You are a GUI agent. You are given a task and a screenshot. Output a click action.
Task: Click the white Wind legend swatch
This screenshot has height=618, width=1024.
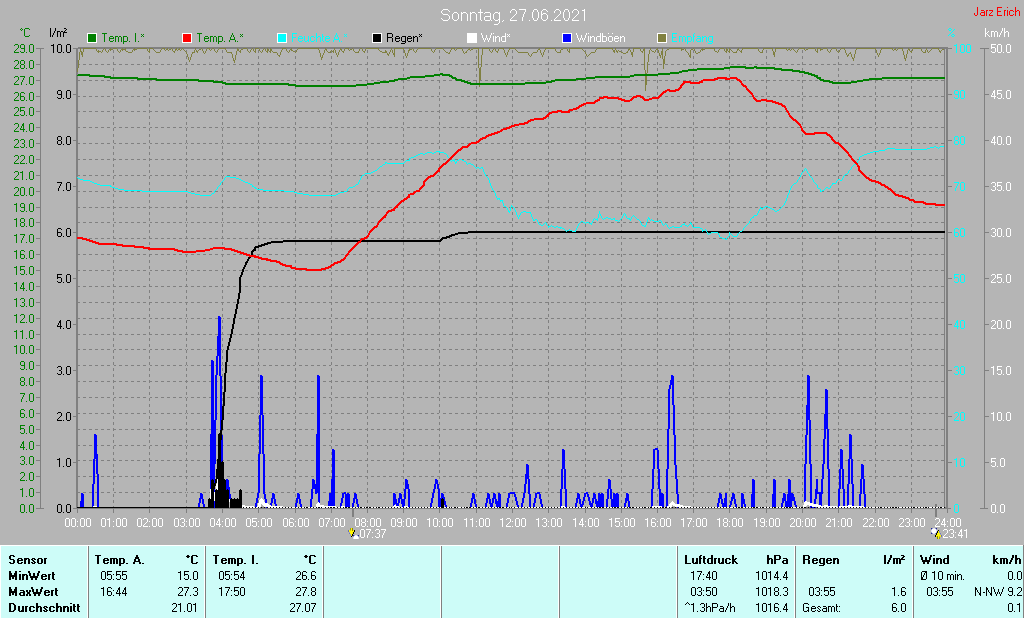click(x=472, y=39)
